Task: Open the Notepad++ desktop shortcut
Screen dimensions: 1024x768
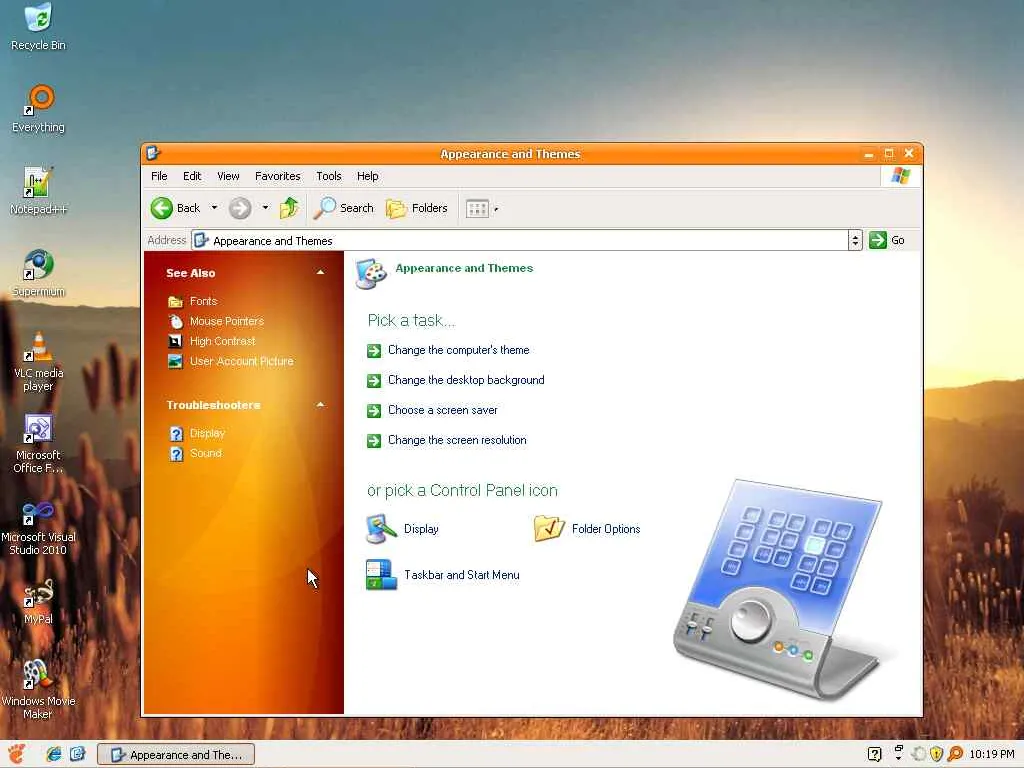Action: point(38,190)
